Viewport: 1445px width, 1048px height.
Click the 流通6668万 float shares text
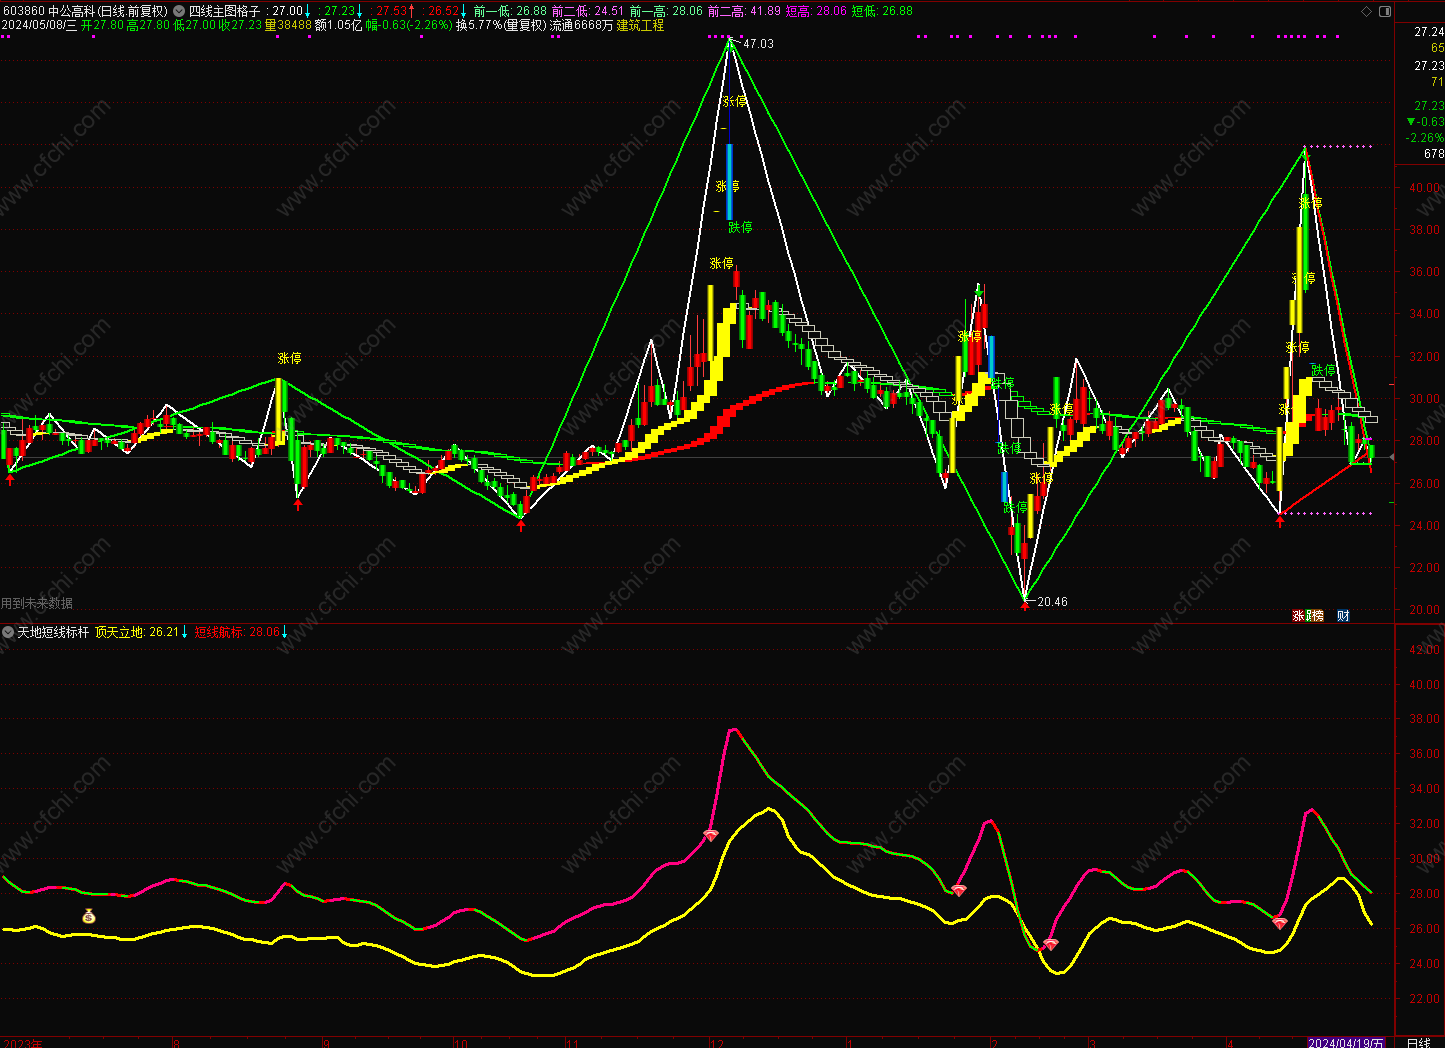tap(581, 25)
